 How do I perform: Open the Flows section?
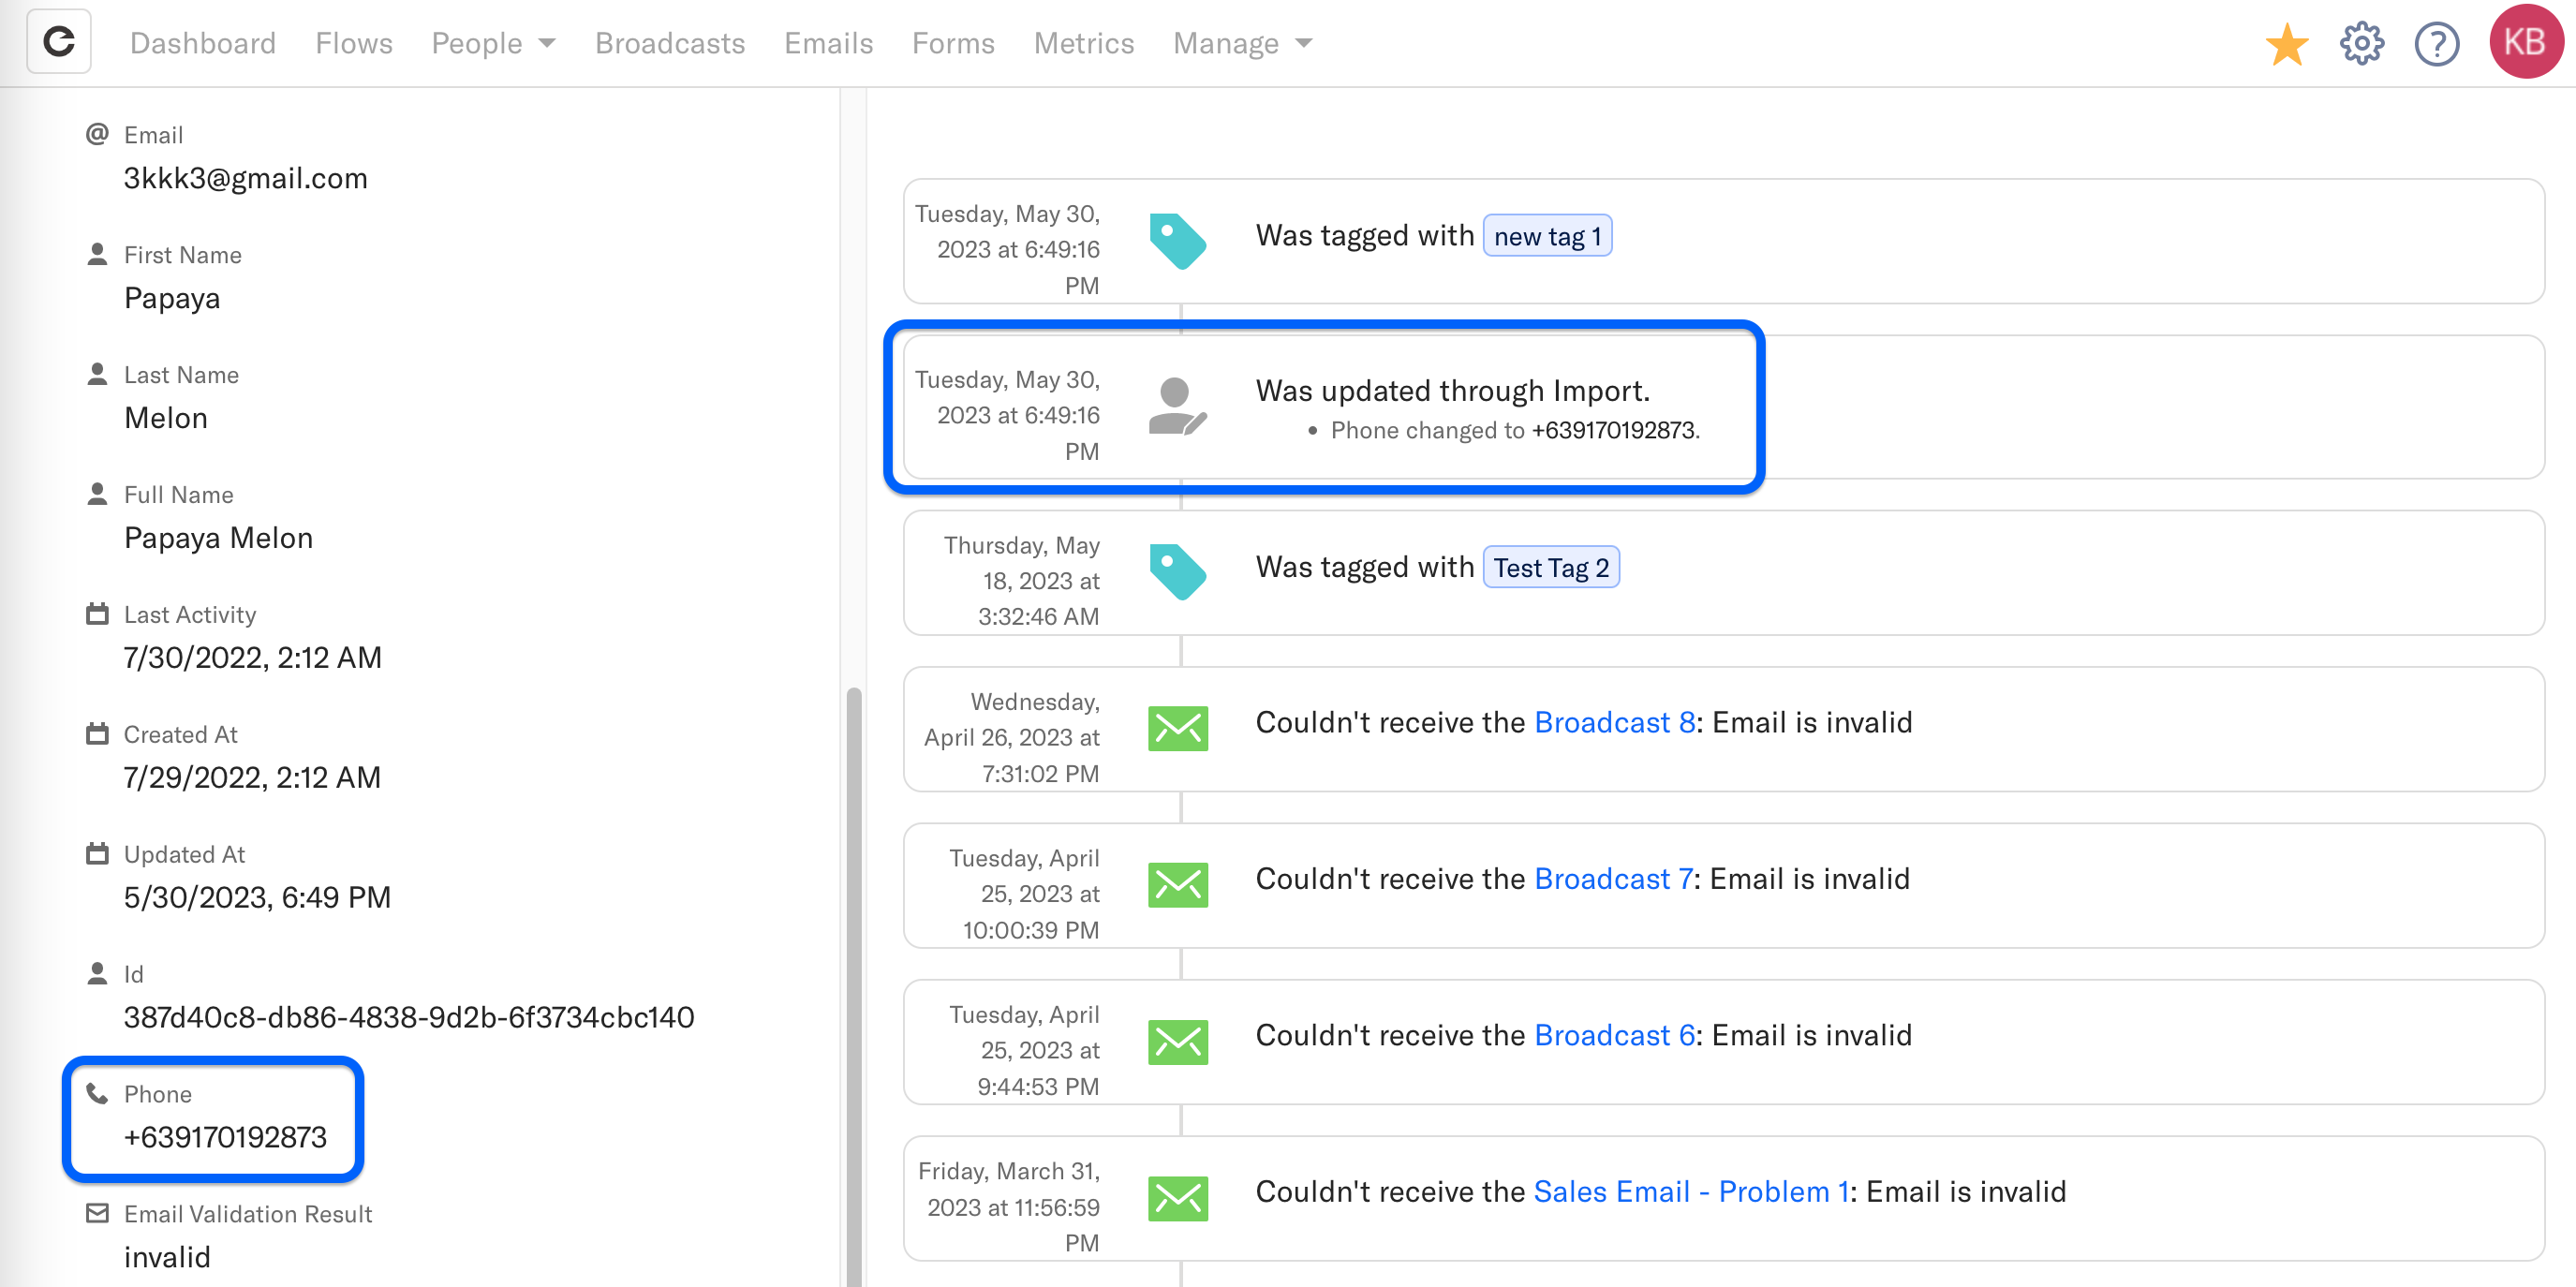[x=354, y=43]
